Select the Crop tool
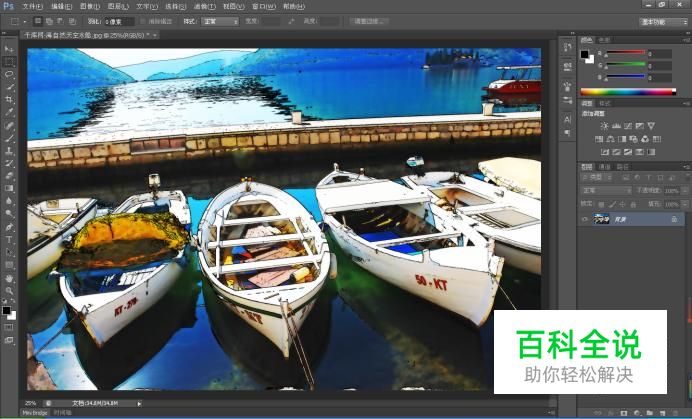This screenshot has height=419, width=692. [9, 99]
